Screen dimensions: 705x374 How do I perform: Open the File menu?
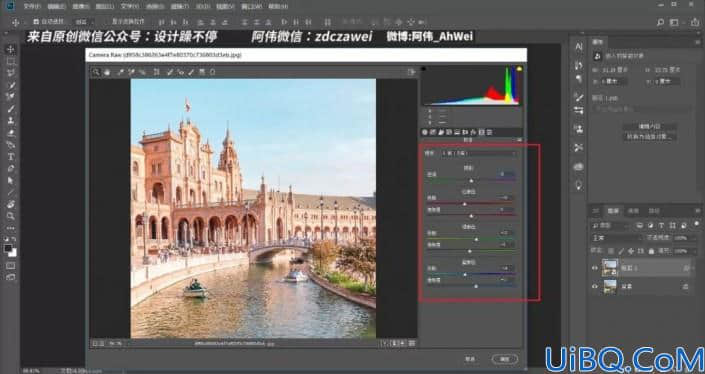31,6
